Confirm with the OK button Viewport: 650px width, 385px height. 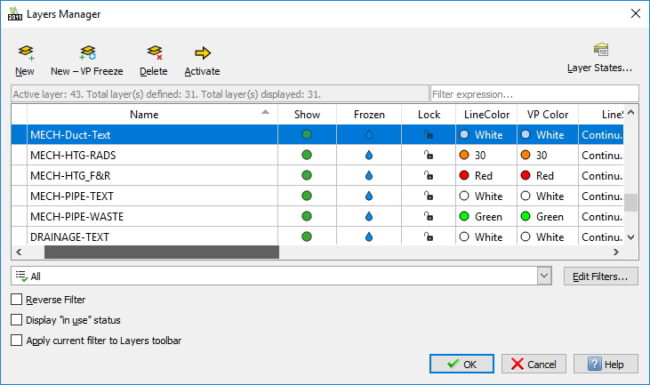[x=461, y=364]
